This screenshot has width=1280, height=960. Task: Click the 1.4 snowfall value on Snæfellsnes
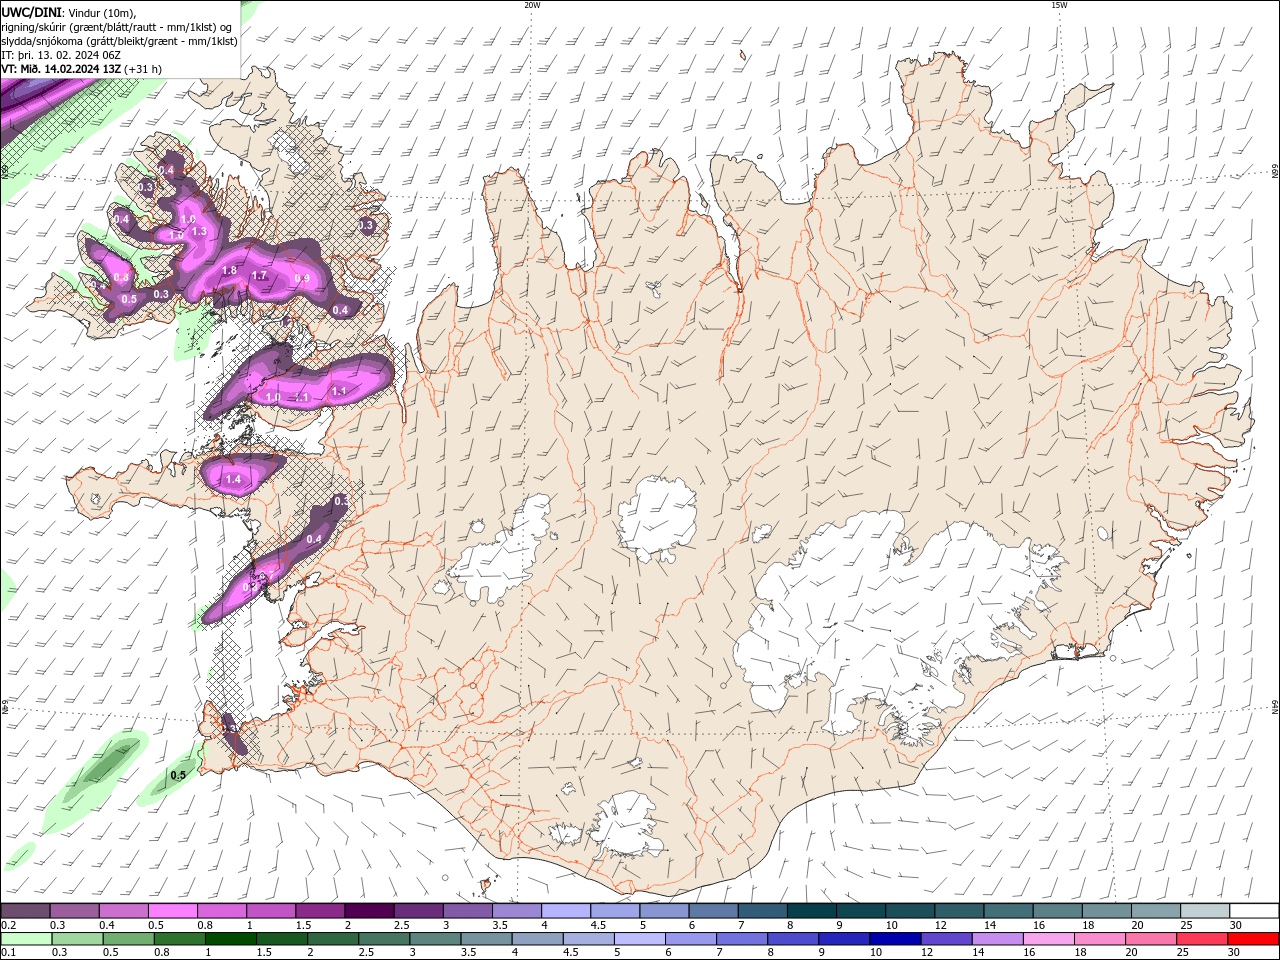pyautogui.click(x=233, y=480)
